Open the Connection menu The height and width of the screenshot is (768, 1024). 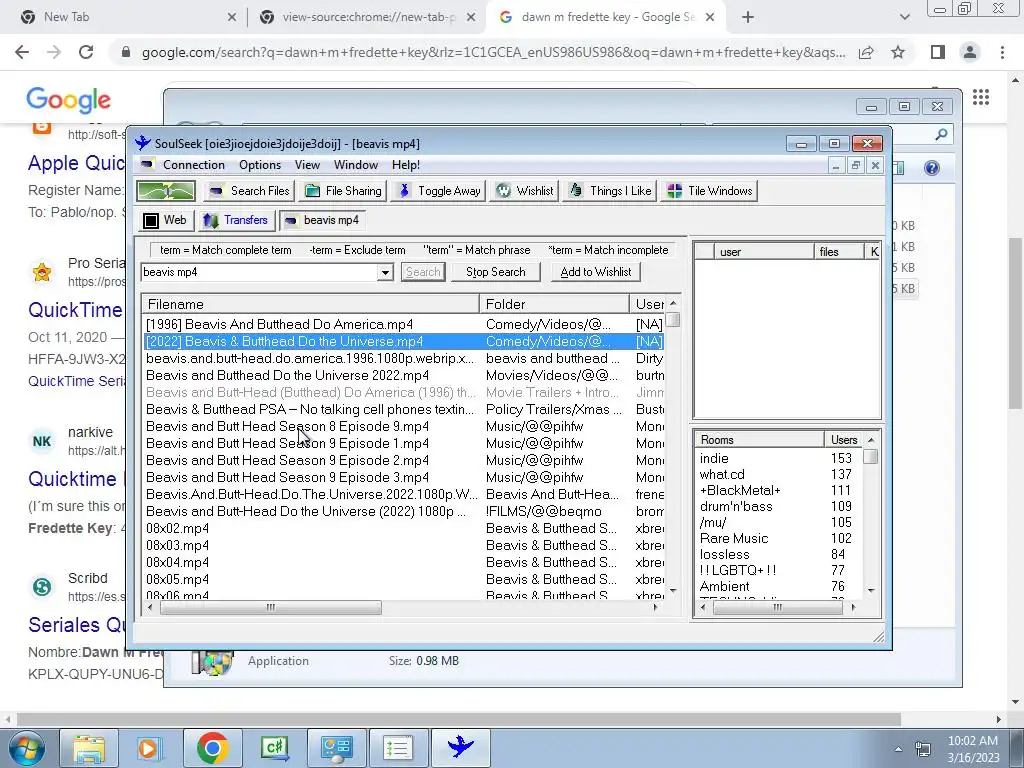[193, 165]
